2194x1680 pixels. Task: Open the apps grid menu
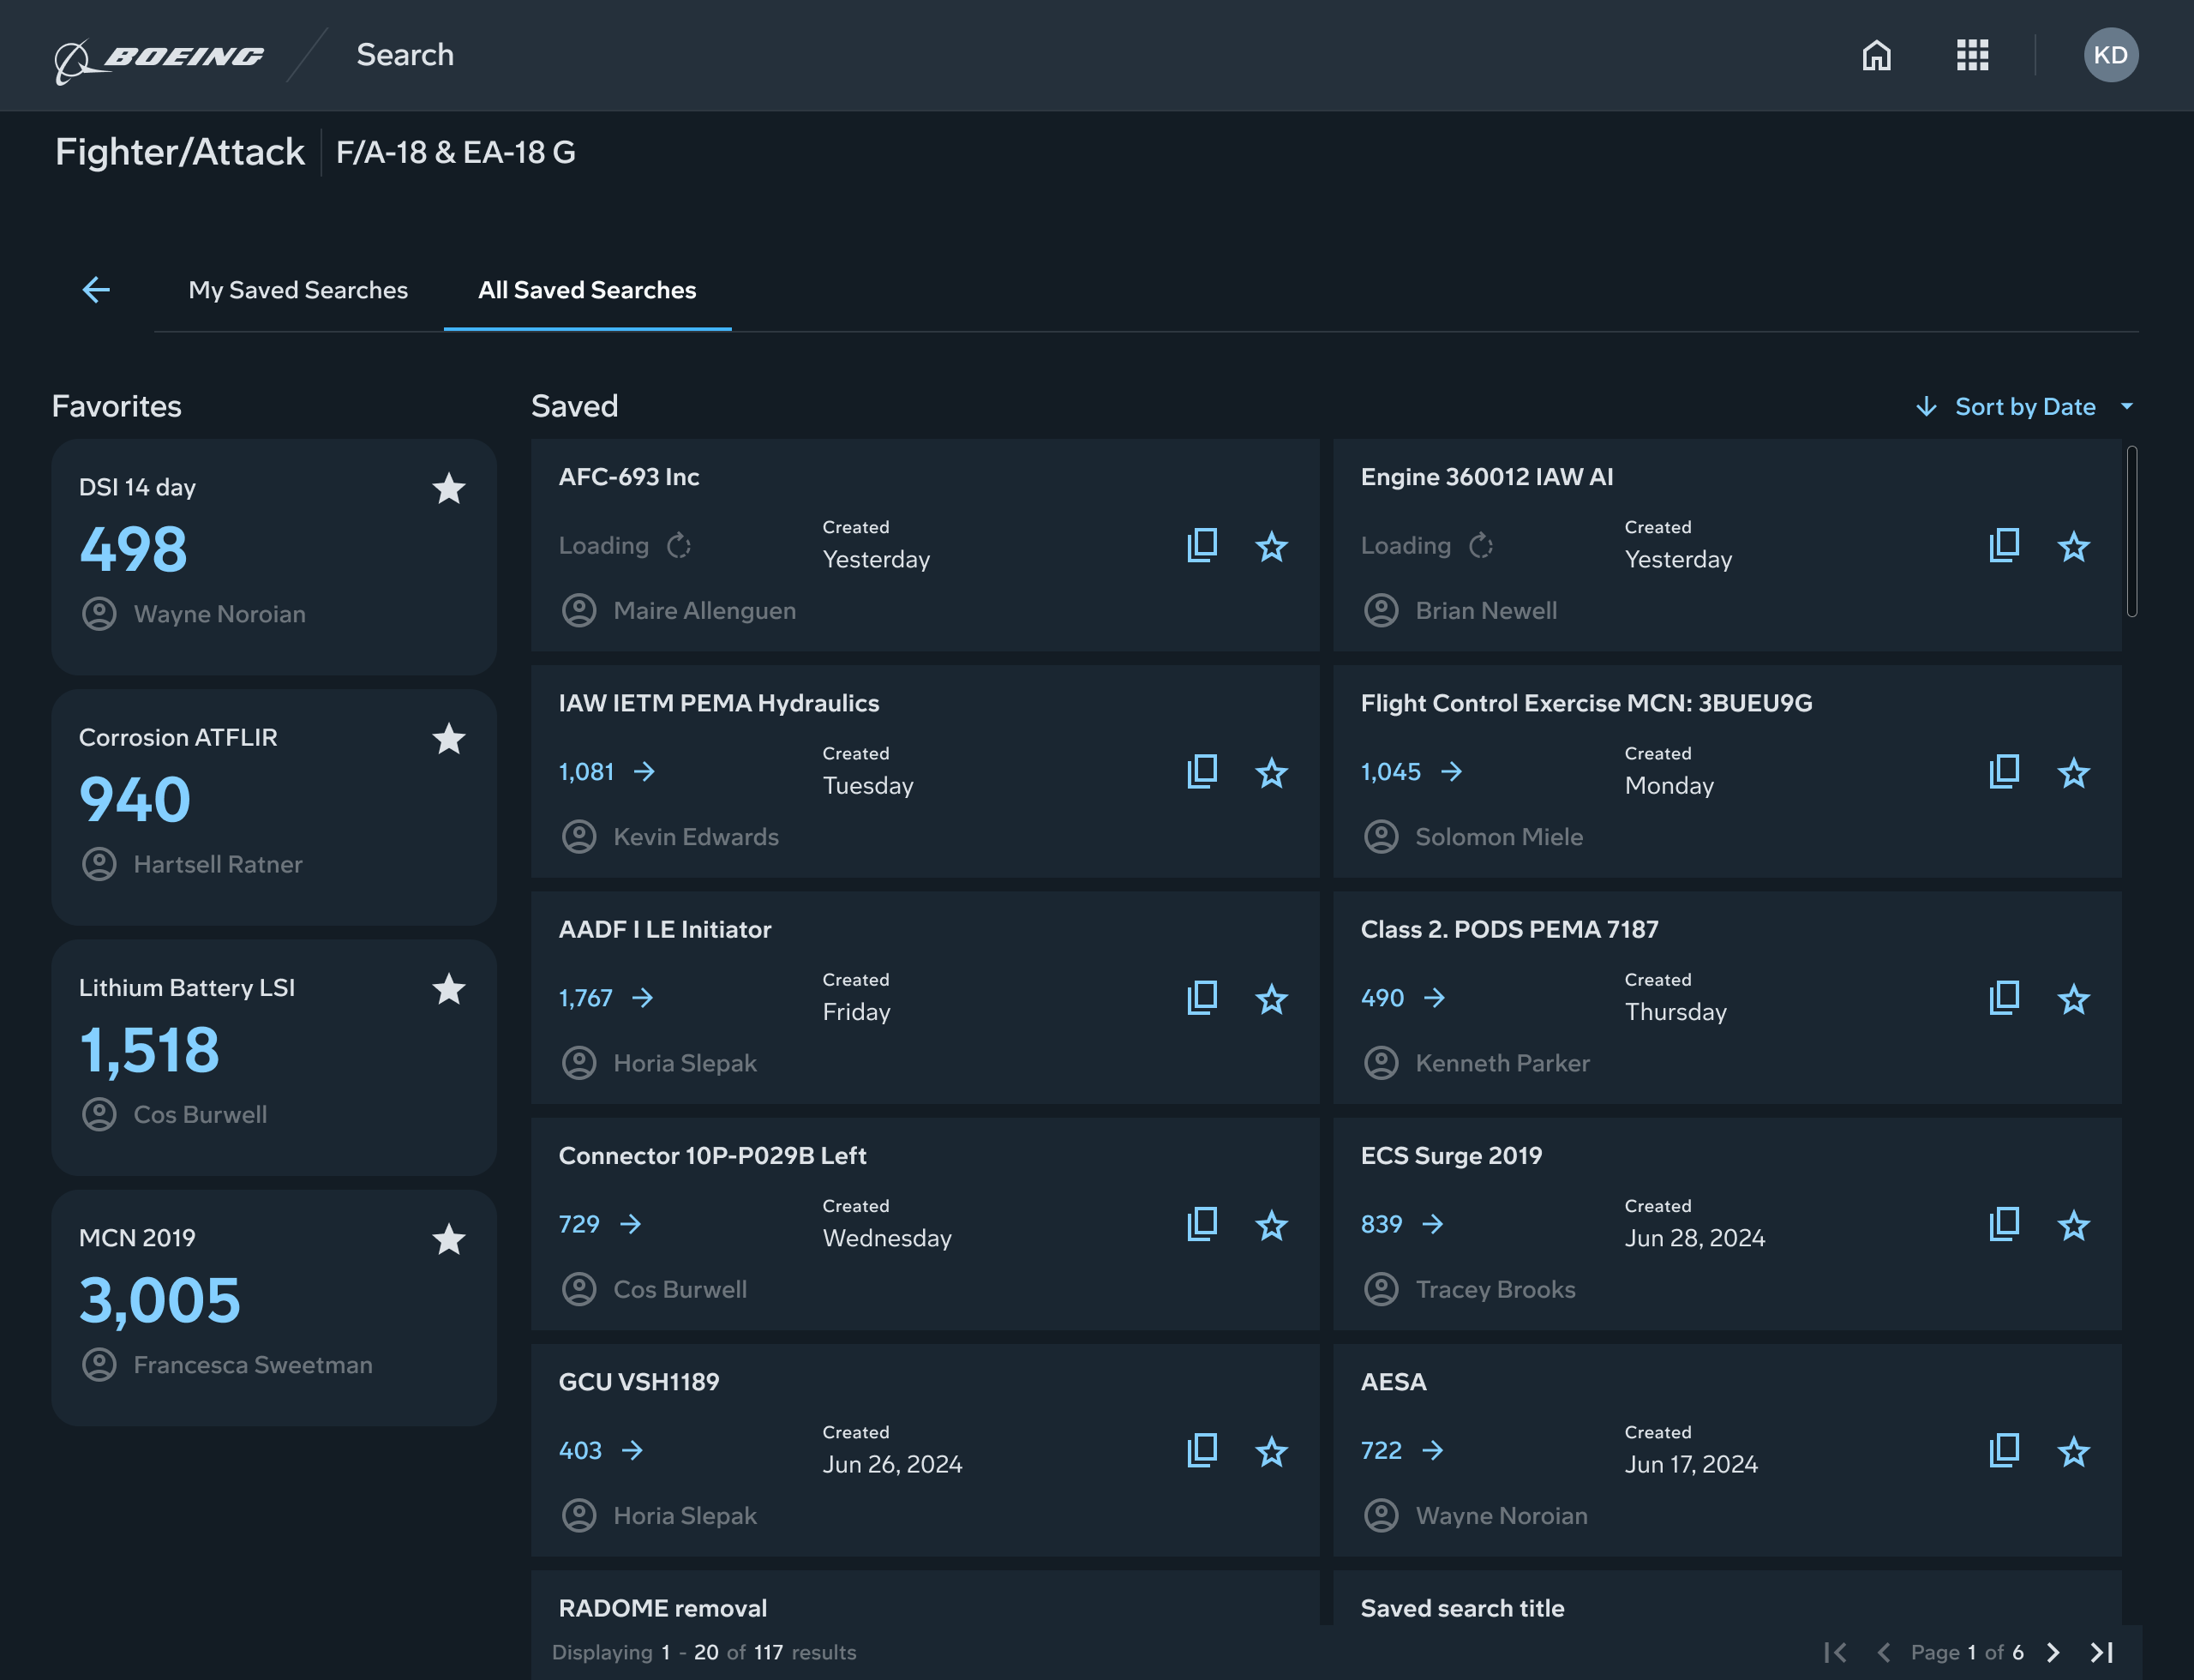[1972, 55]
